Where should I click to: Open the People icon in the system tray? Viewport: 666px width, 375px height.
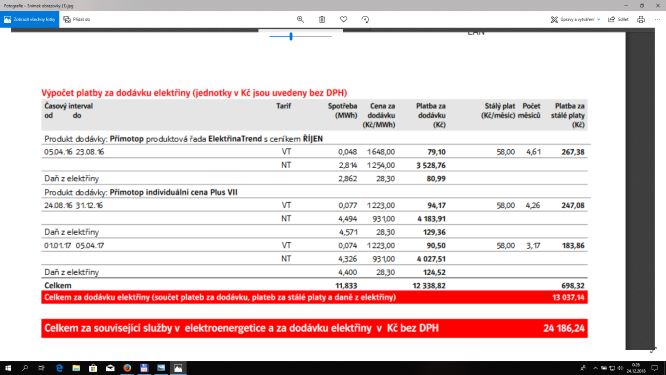[x=583, y=368]
